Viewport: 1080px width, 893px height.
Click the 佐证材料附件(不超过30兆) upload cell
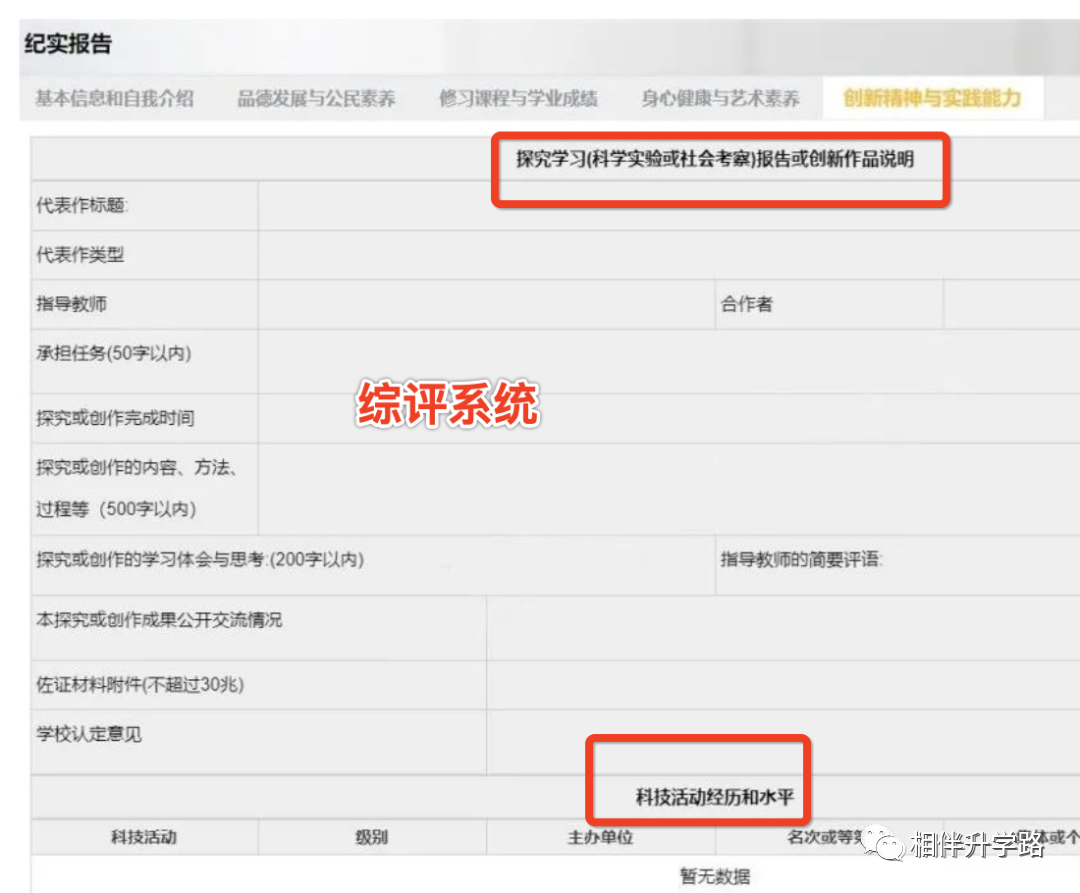coord(780,683)
